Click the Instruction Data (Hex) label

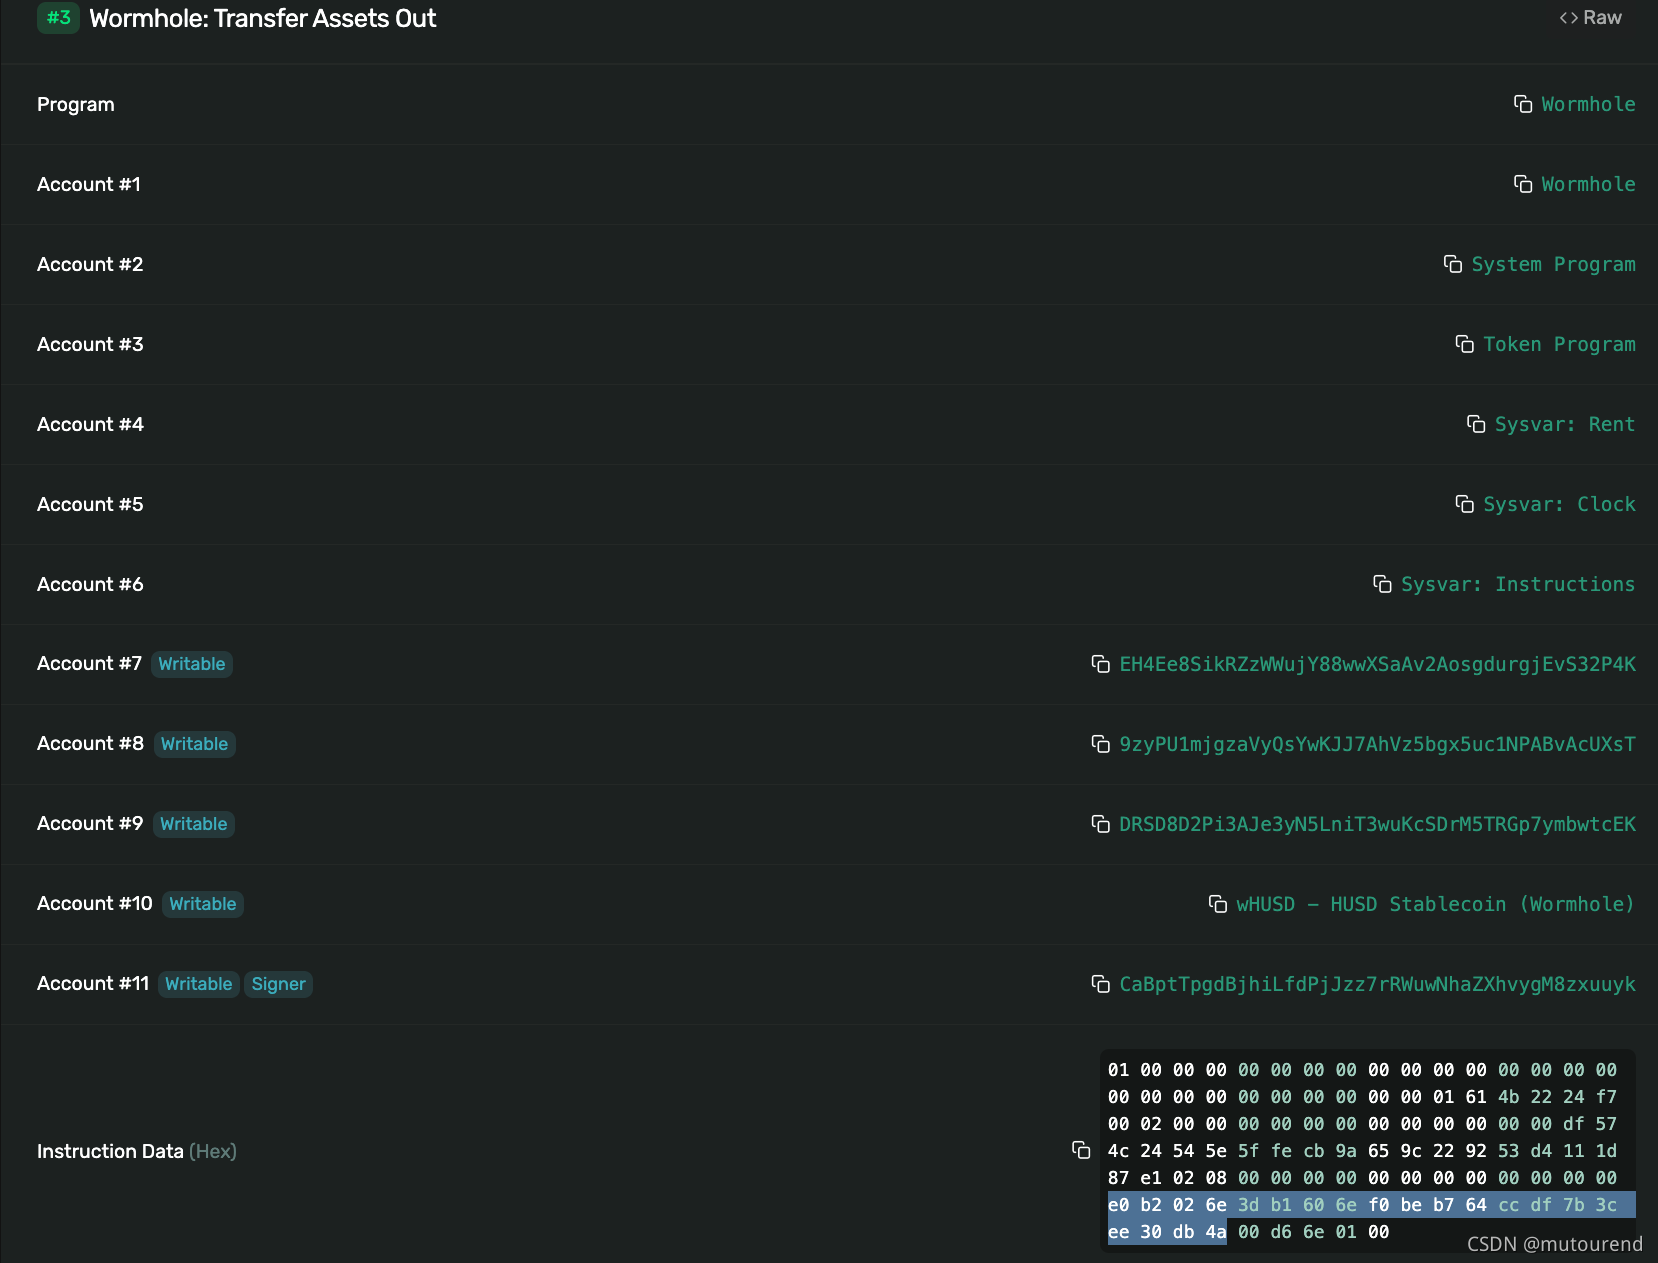(x=137, y=1151)
